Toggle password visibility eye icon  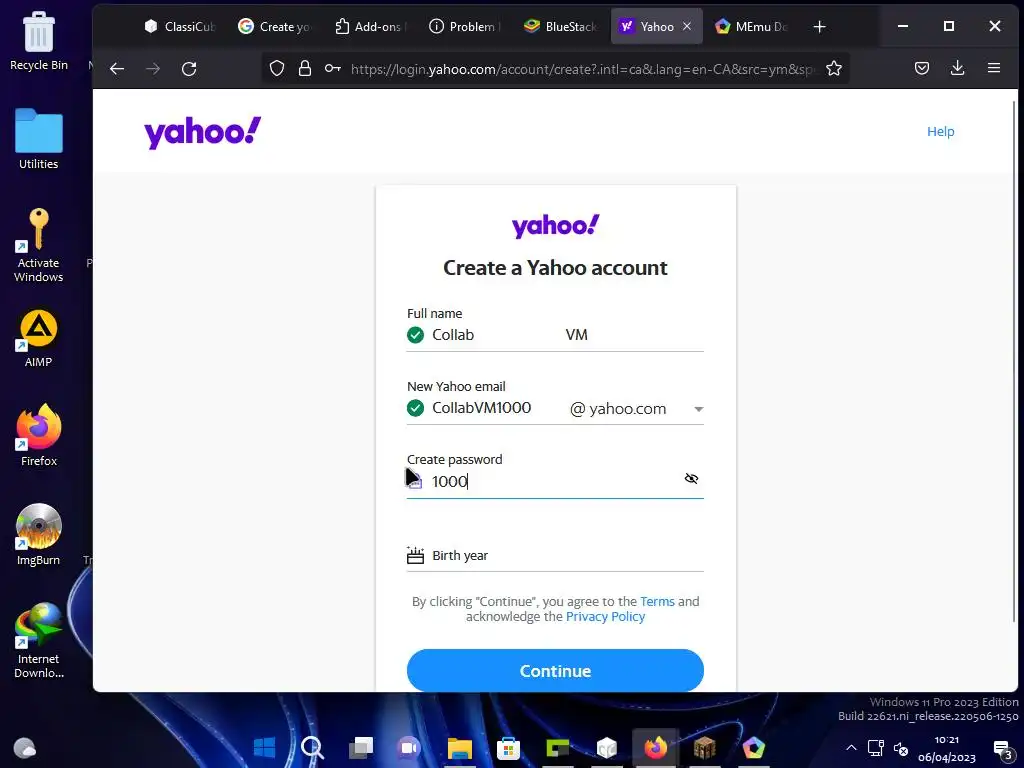[x=691, y=479]
